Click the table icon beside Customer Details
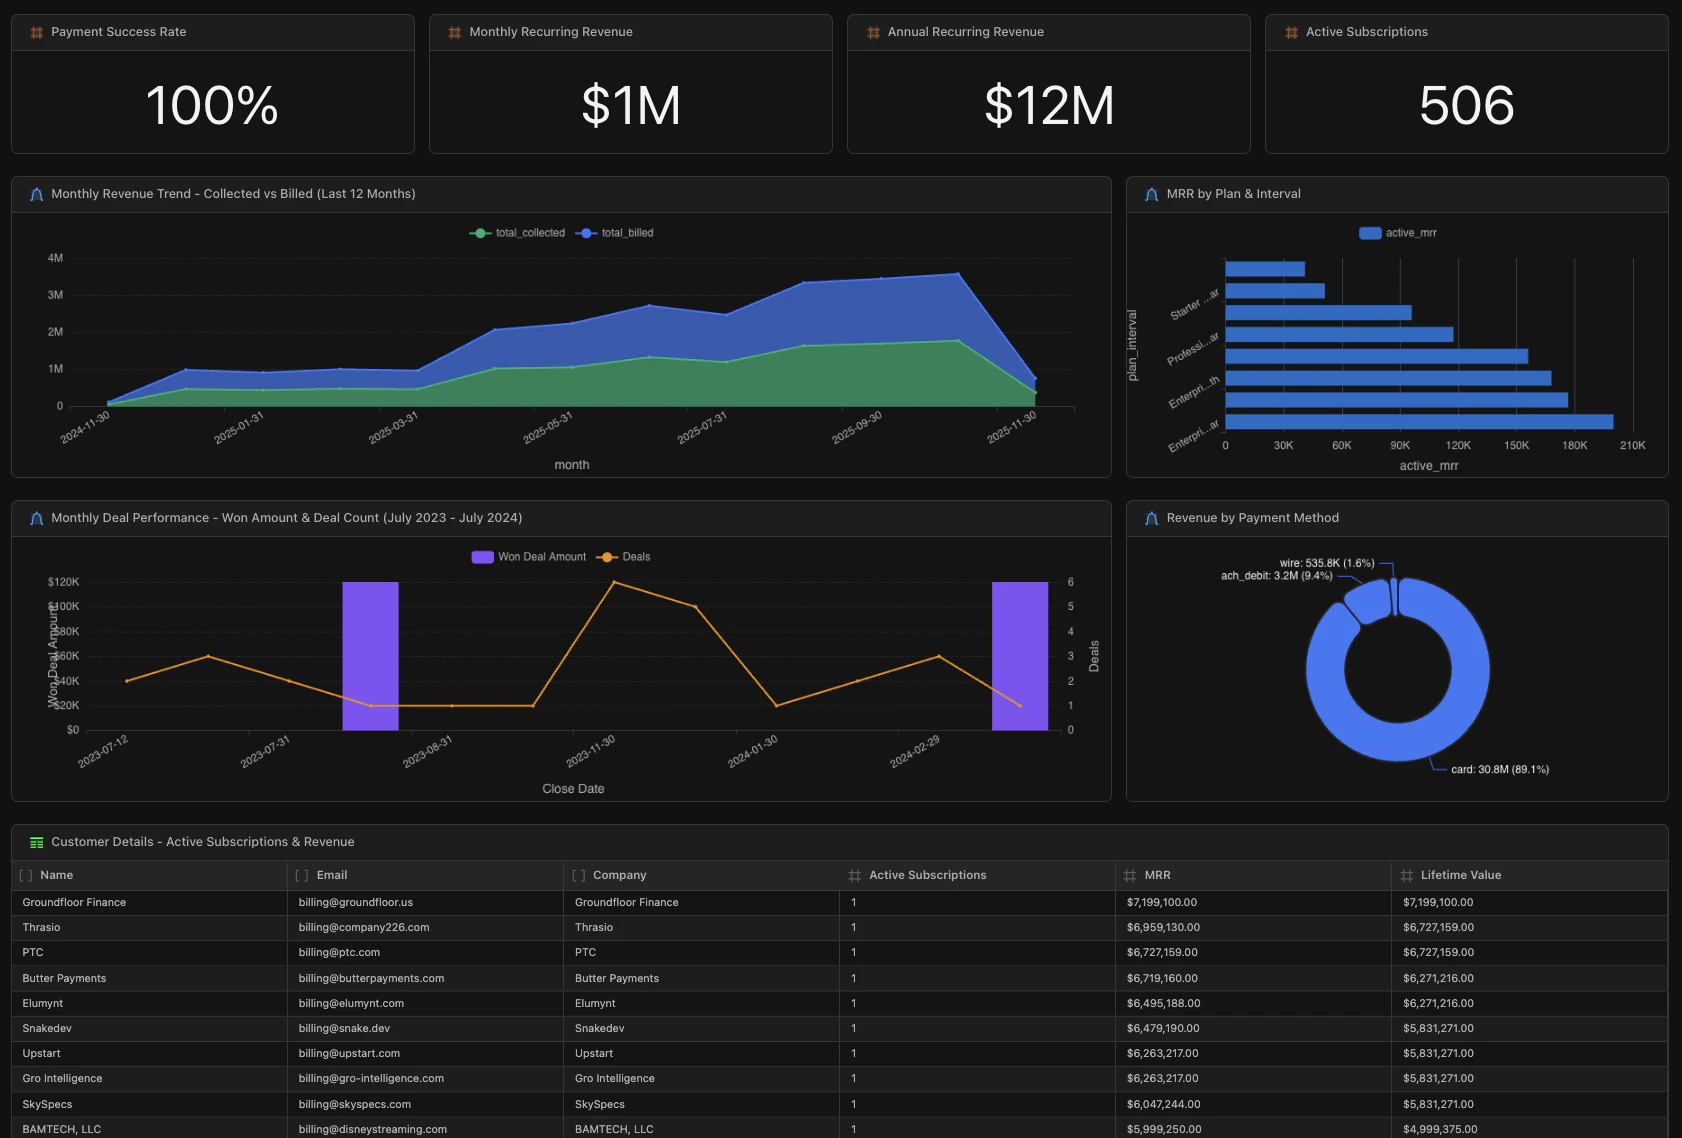This screenshot has width=1682, height=1138. (x=37, y=842)
